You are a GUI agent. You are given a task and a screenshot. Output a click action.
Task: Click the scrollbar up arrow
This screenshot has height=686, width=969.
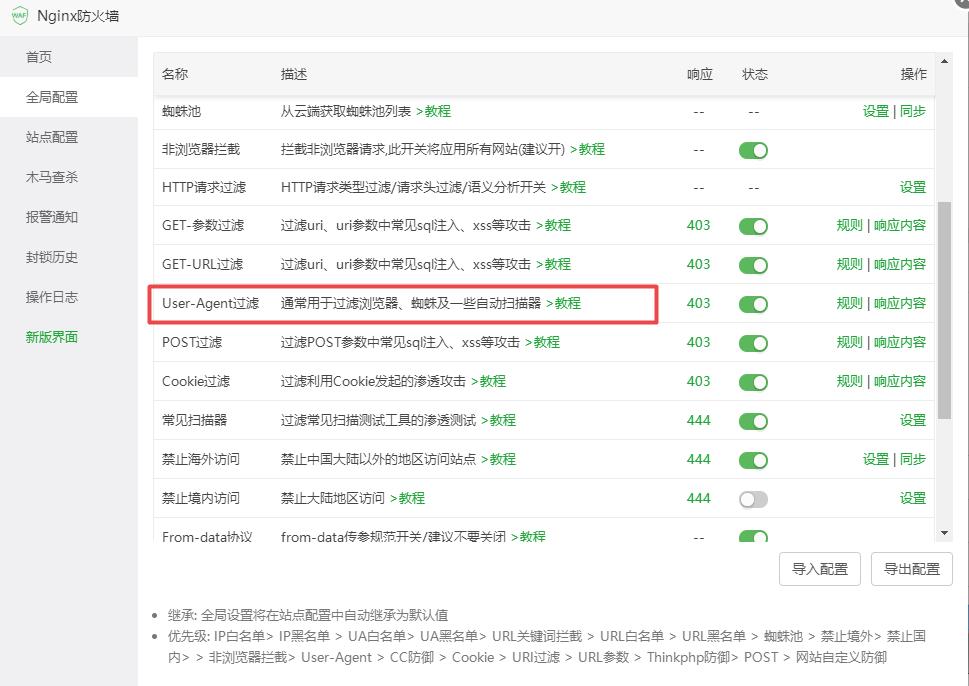coord(944,61)
